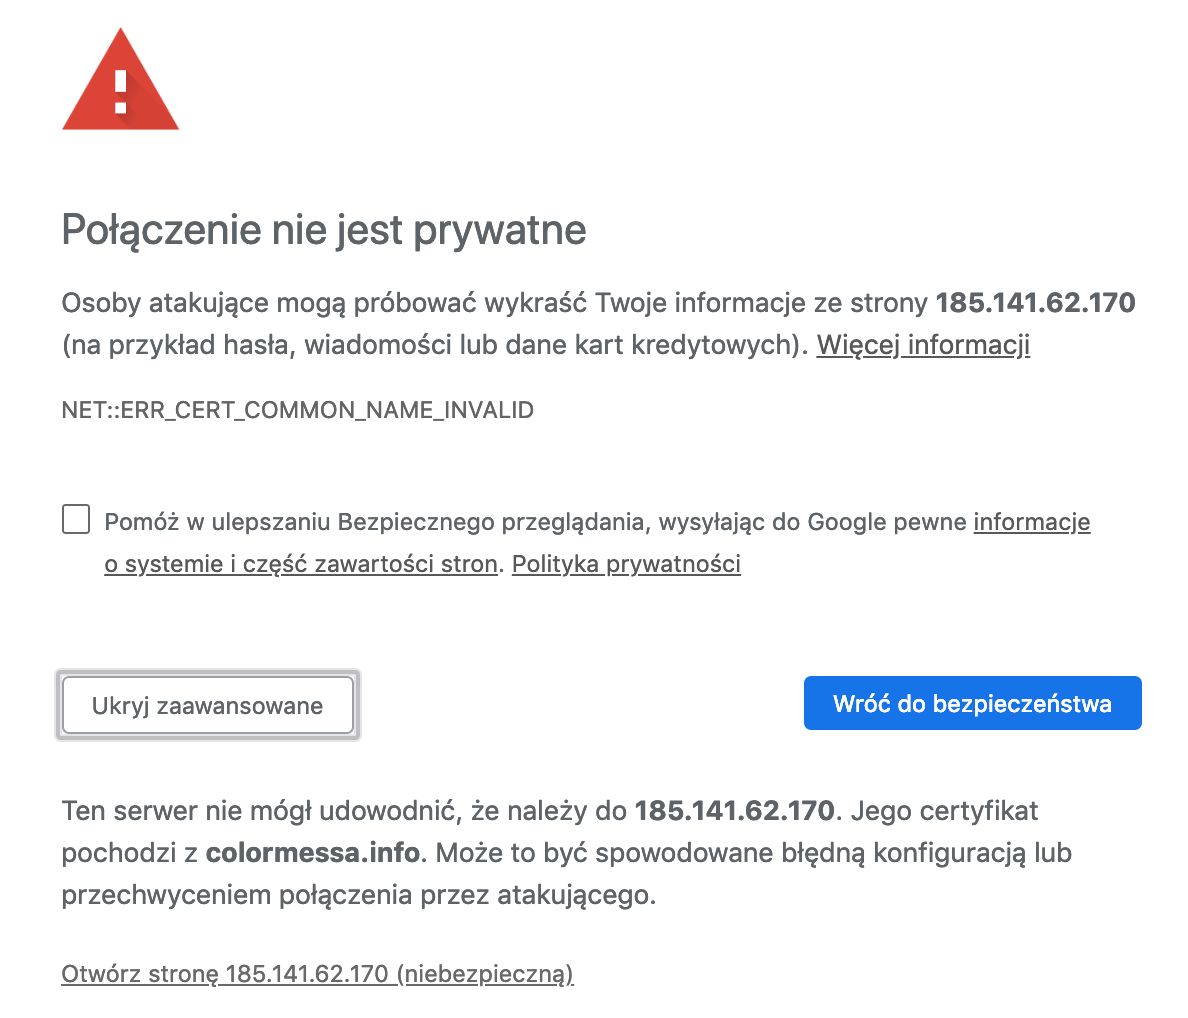This screenshot has height=1018, width=1188.
Task: Click the bold colormessa.info domain text
Action: click(x=310, y=853)
